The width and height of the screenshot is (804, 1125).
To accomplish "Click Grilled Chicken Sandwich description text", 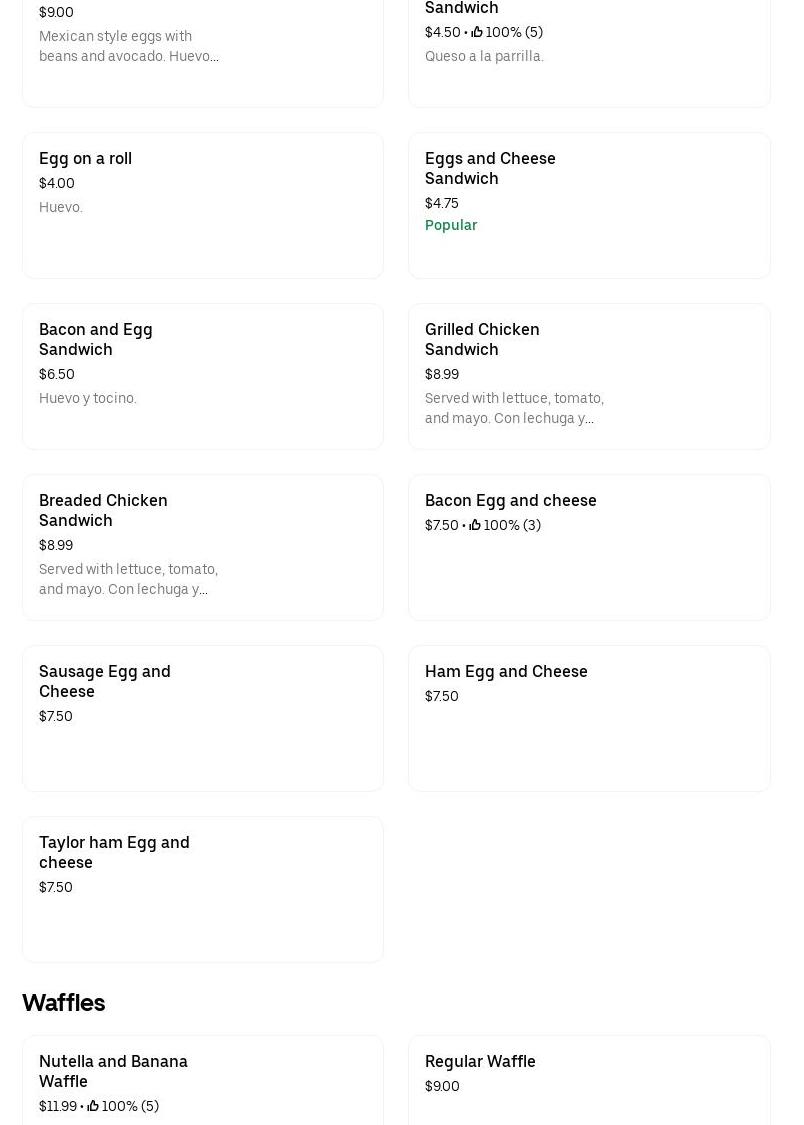I will 514,408.
